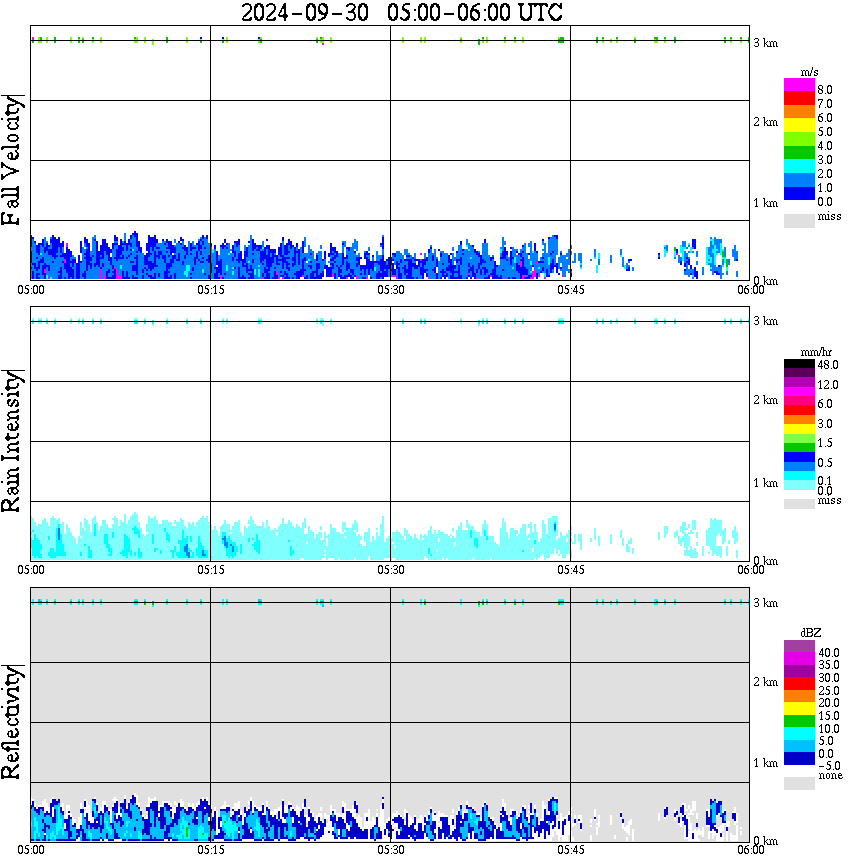Click the dBZ unit label
This screenshot has width=850, height=868.
(811, 633)
